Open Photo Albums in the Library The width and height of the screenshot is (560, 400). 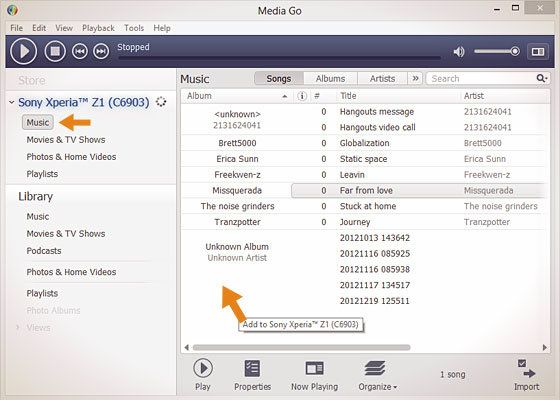[53, 310]
